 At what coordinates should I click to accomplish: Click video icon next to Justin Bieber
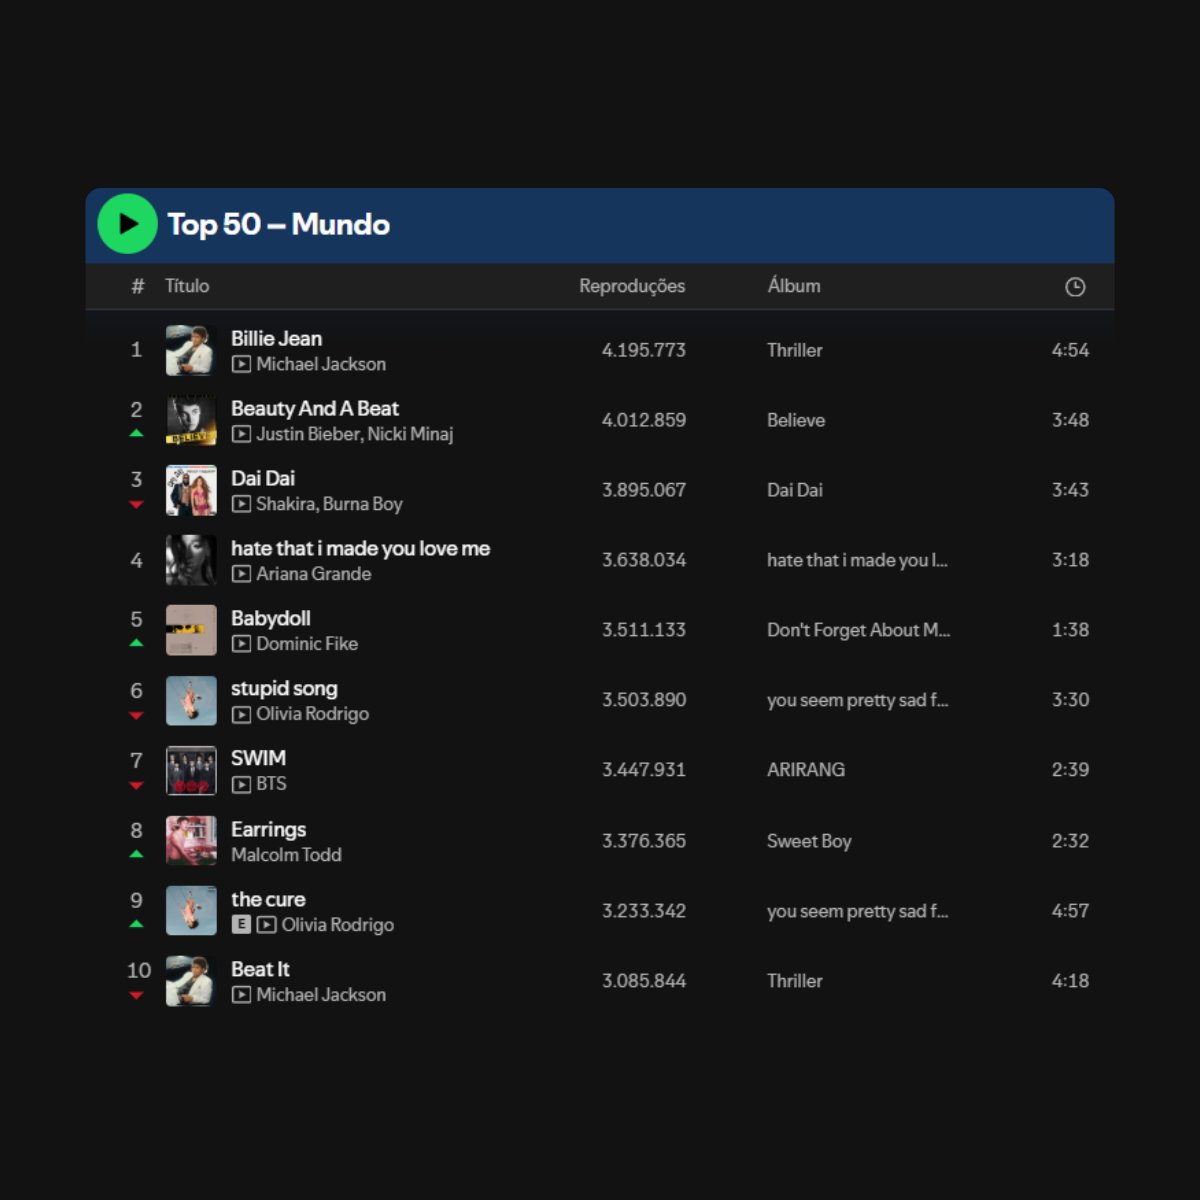click(241, 434)
